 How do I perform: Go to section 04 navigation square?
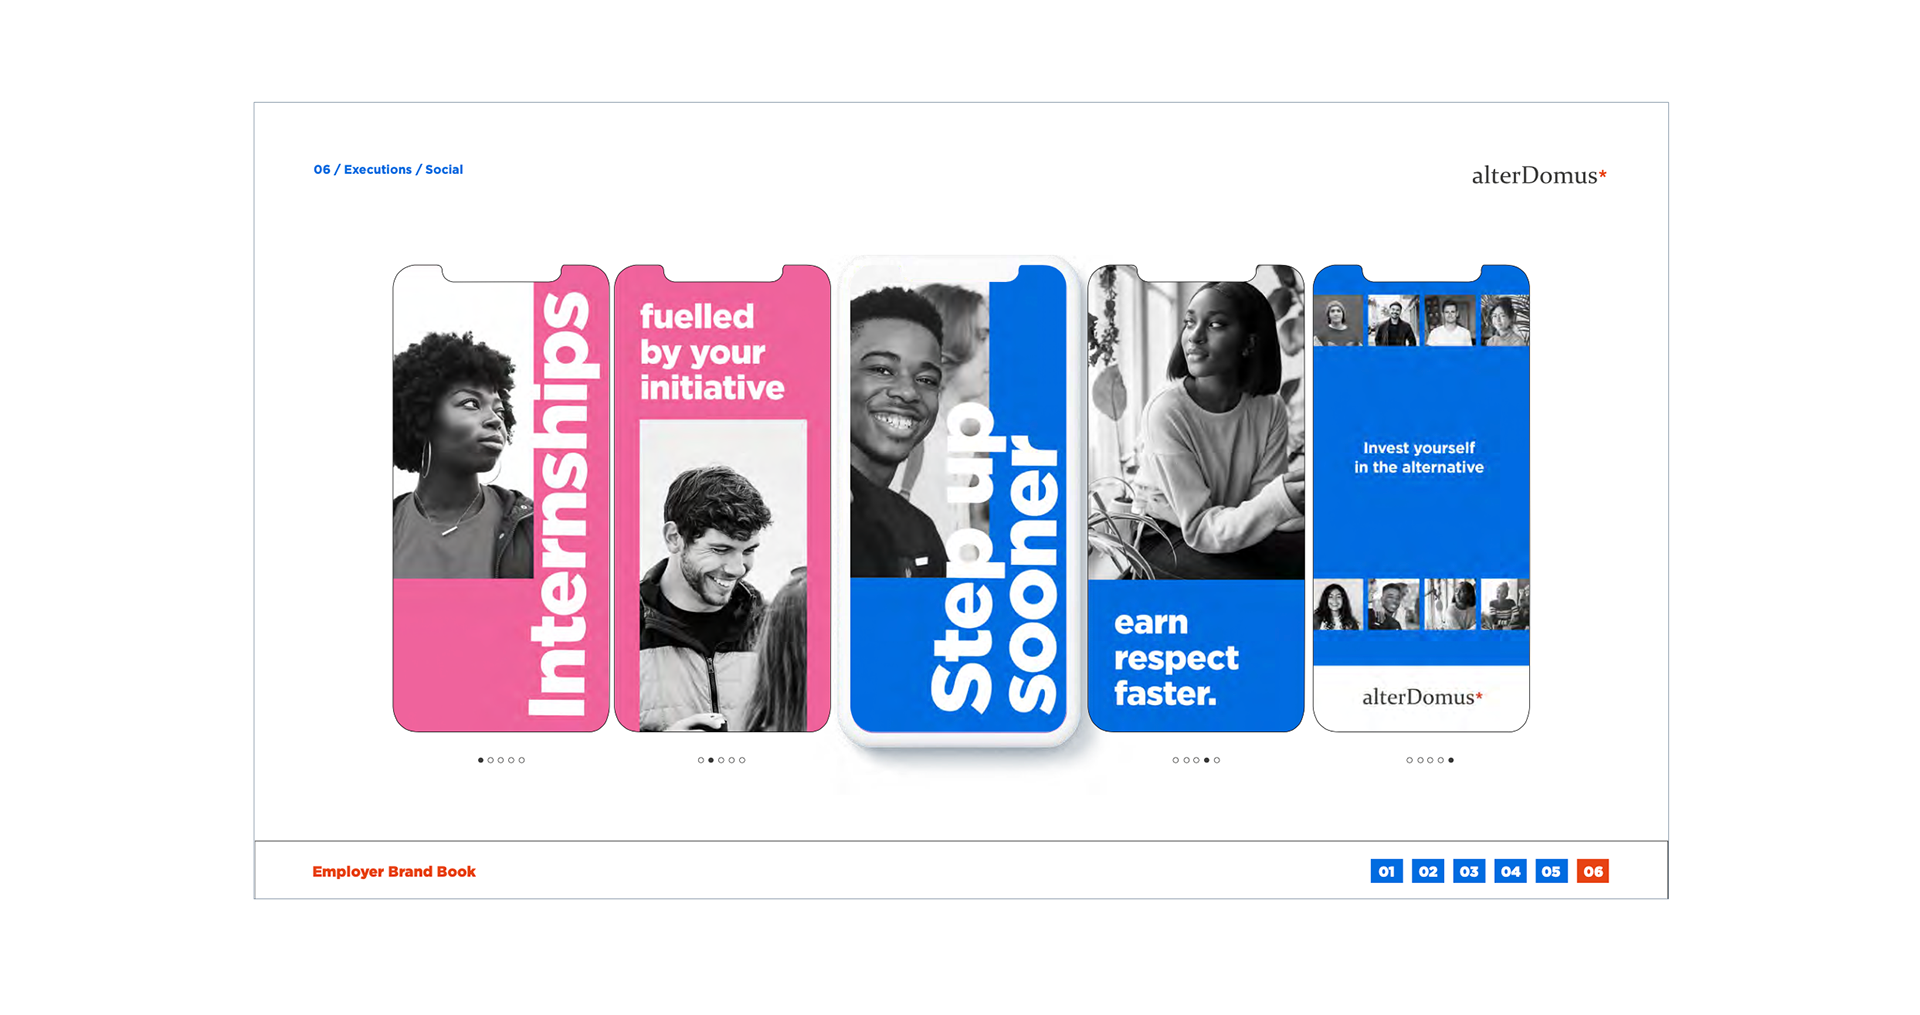coord(1510,871)
